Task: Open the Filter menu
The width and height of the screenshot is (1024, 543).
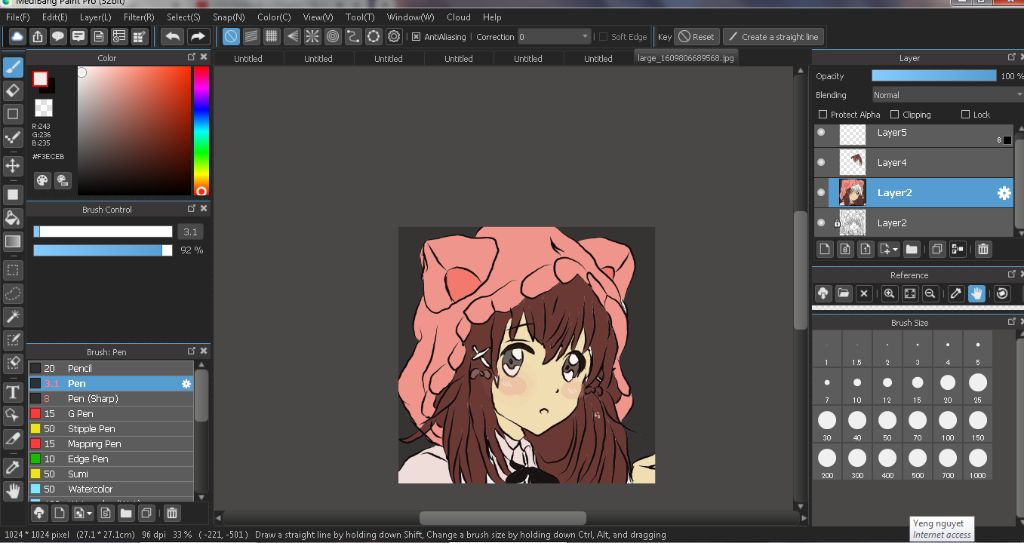Action: point(138,17)
